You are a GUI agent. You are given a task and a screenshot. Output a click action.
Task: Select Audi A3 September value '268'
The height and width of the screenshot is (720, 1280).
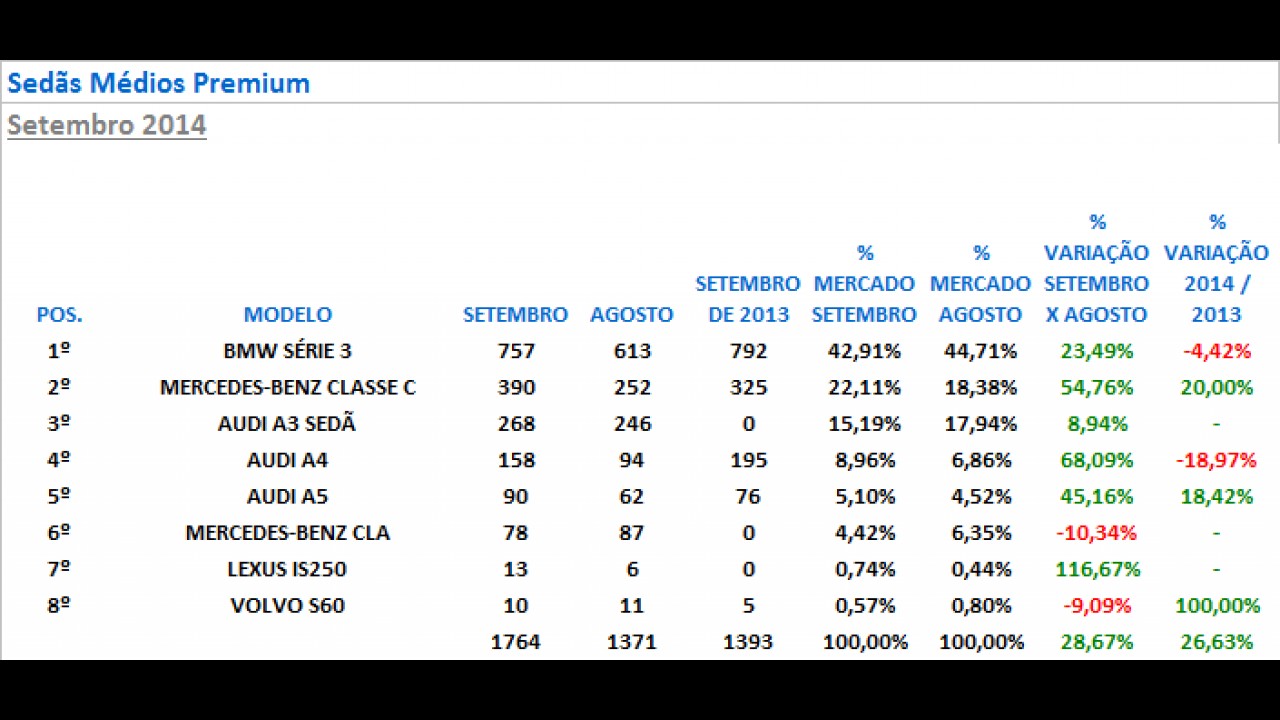[x=516, y=424]
